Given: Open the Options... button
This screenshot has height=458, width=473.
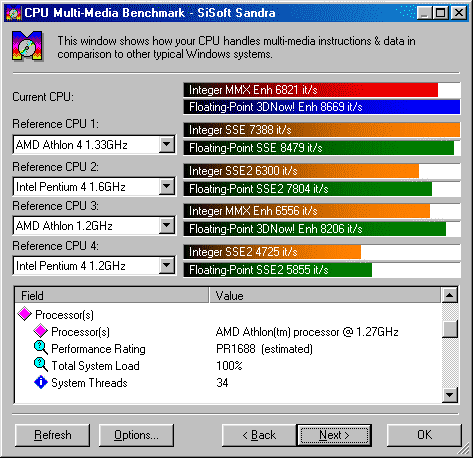Looking at the screenshot, I should point(136,435).
